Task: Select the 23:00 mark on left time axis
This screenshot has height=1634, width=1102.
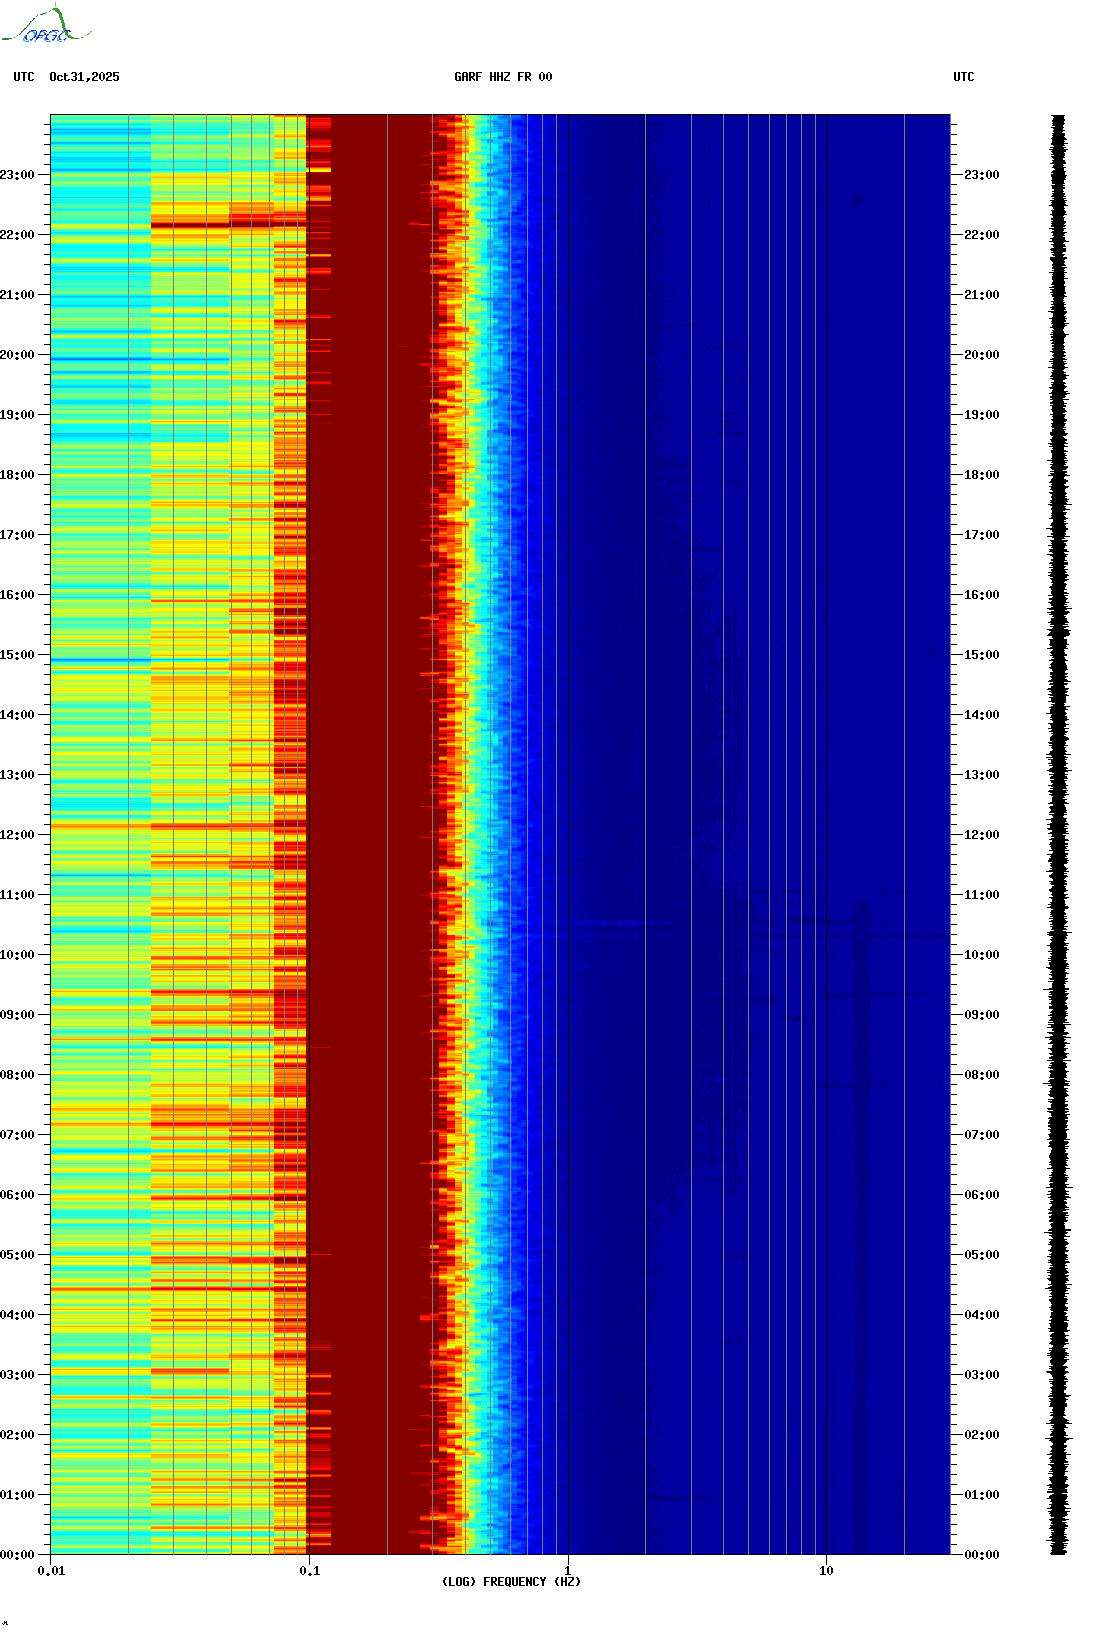Action: click(x=18, y=175)
